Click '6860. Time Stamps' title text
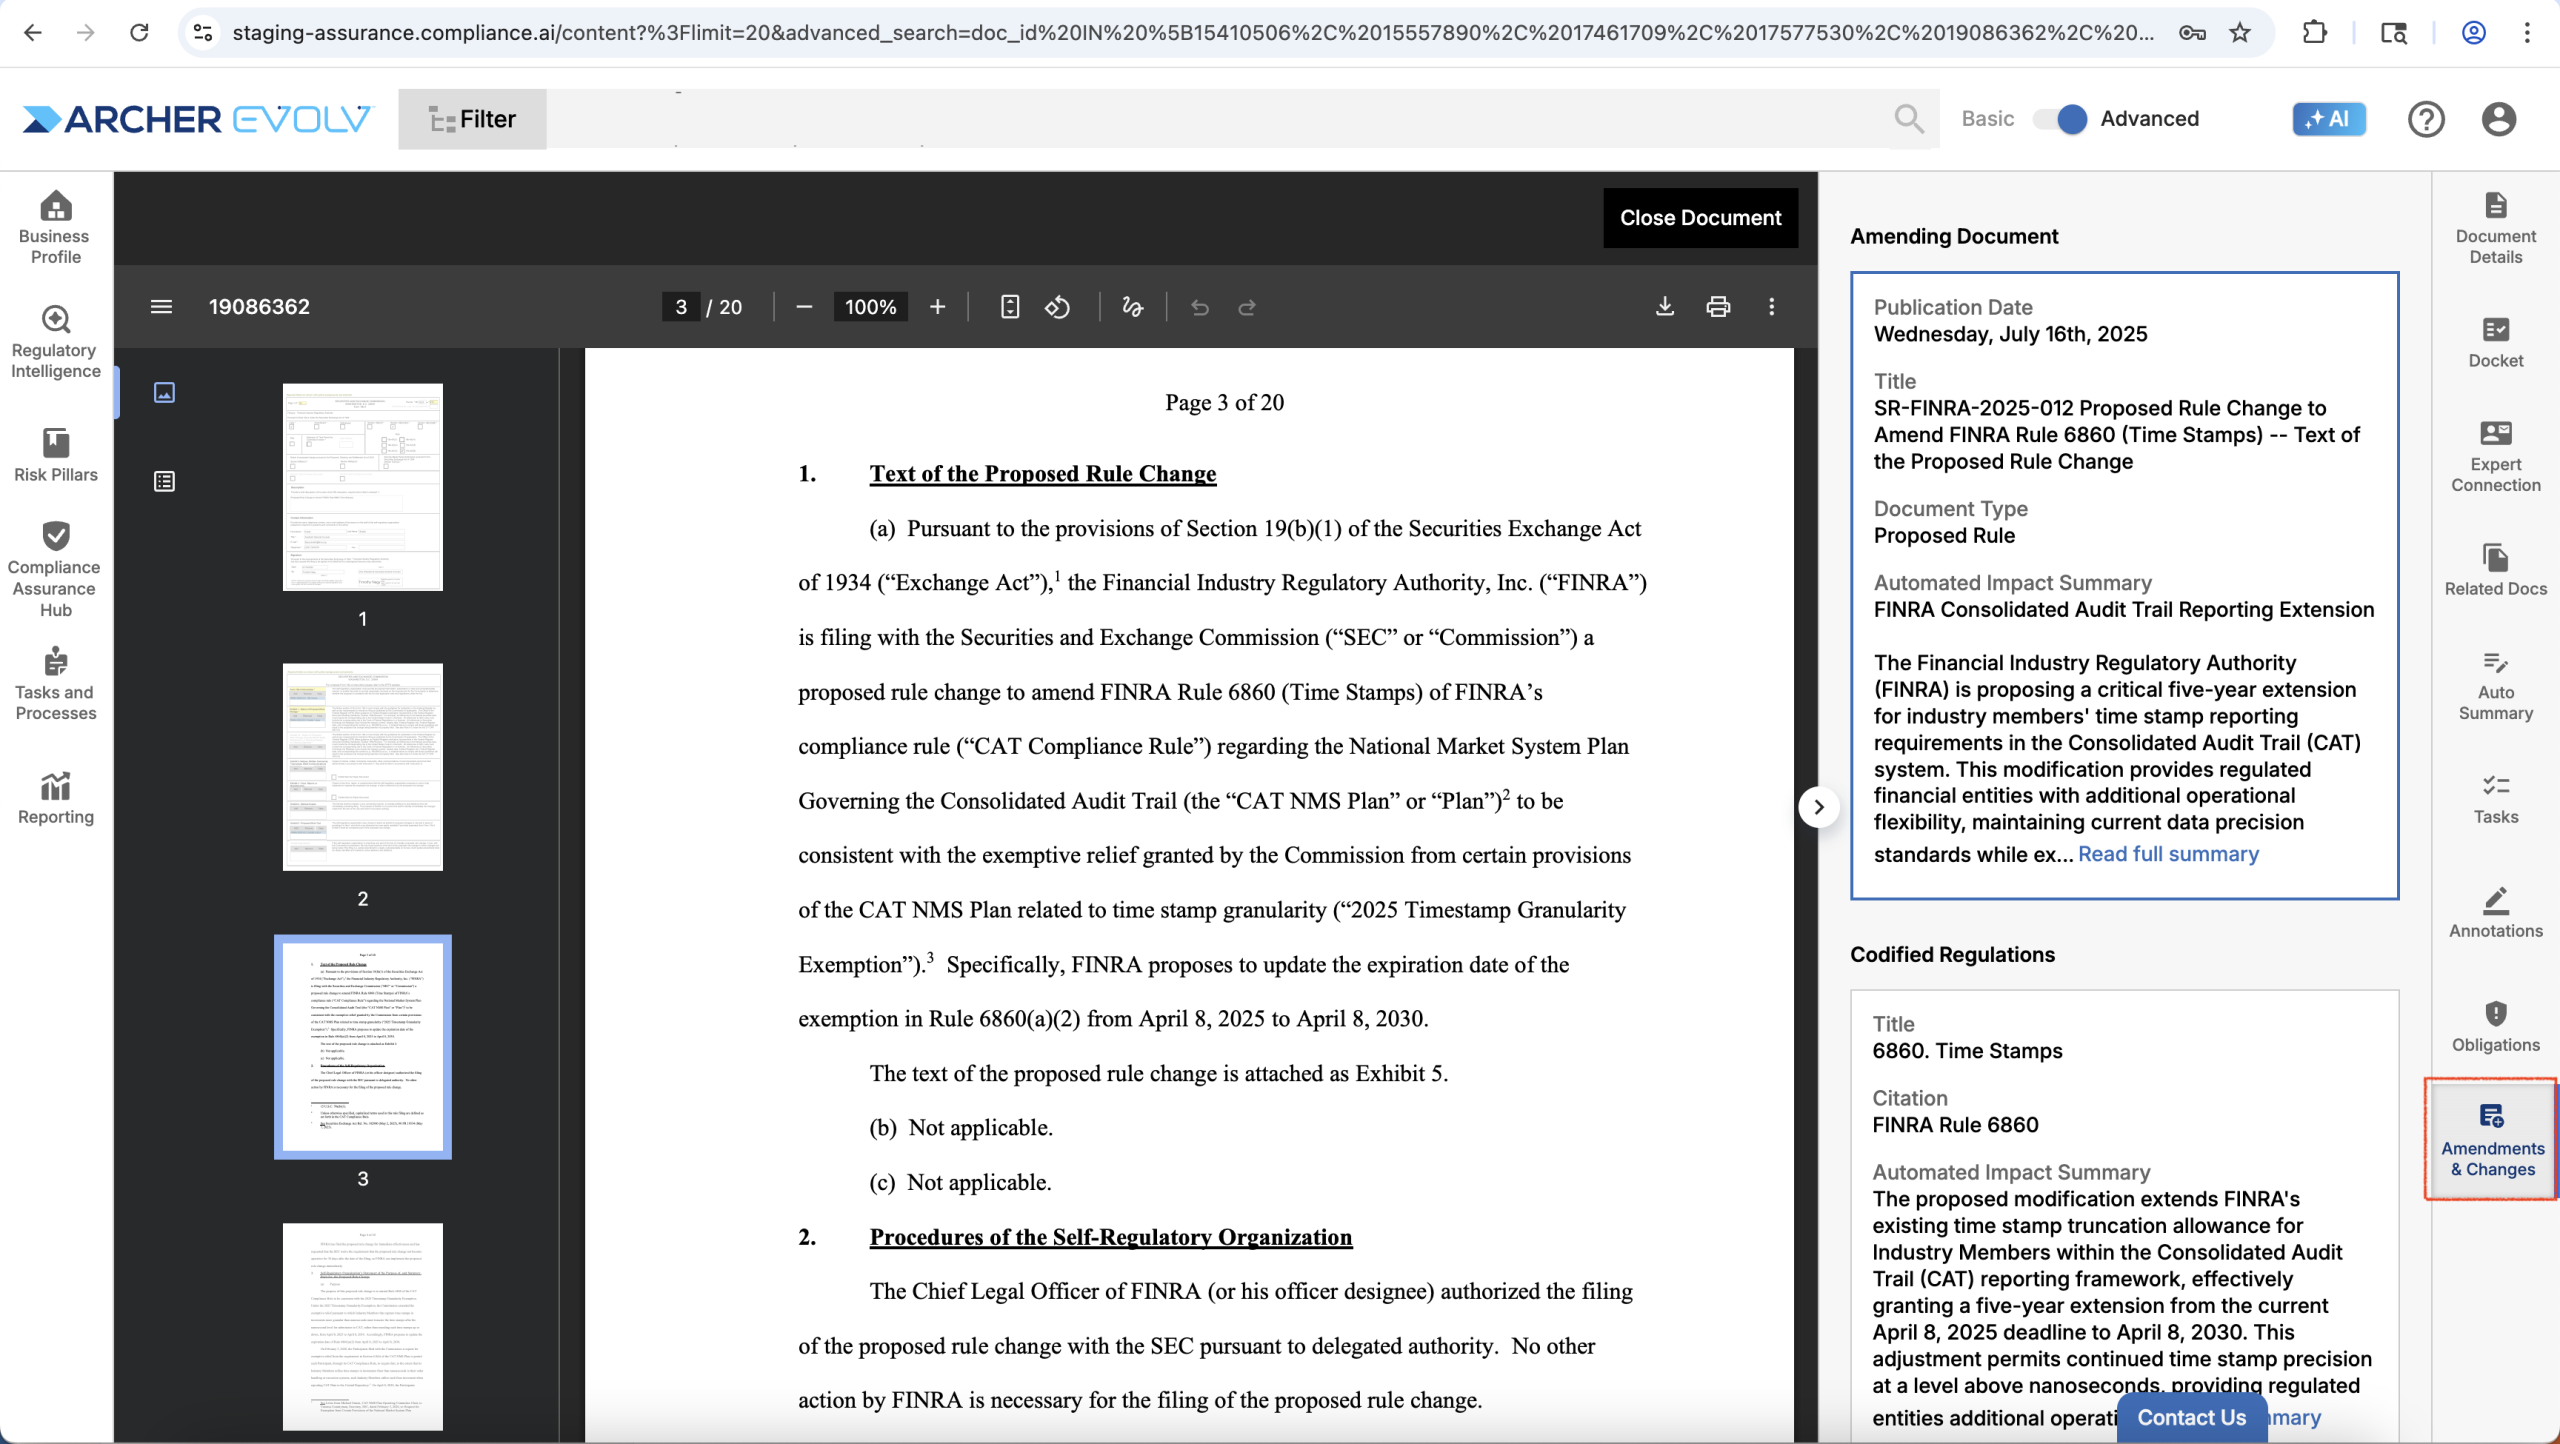 click(1967, 1051)
